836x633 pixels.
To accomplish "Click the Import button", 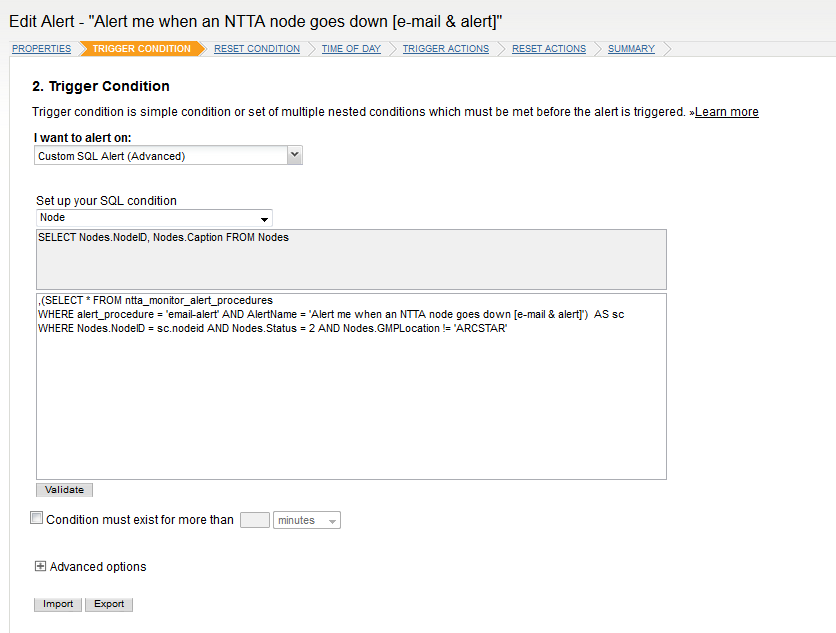I will (58, 604).
